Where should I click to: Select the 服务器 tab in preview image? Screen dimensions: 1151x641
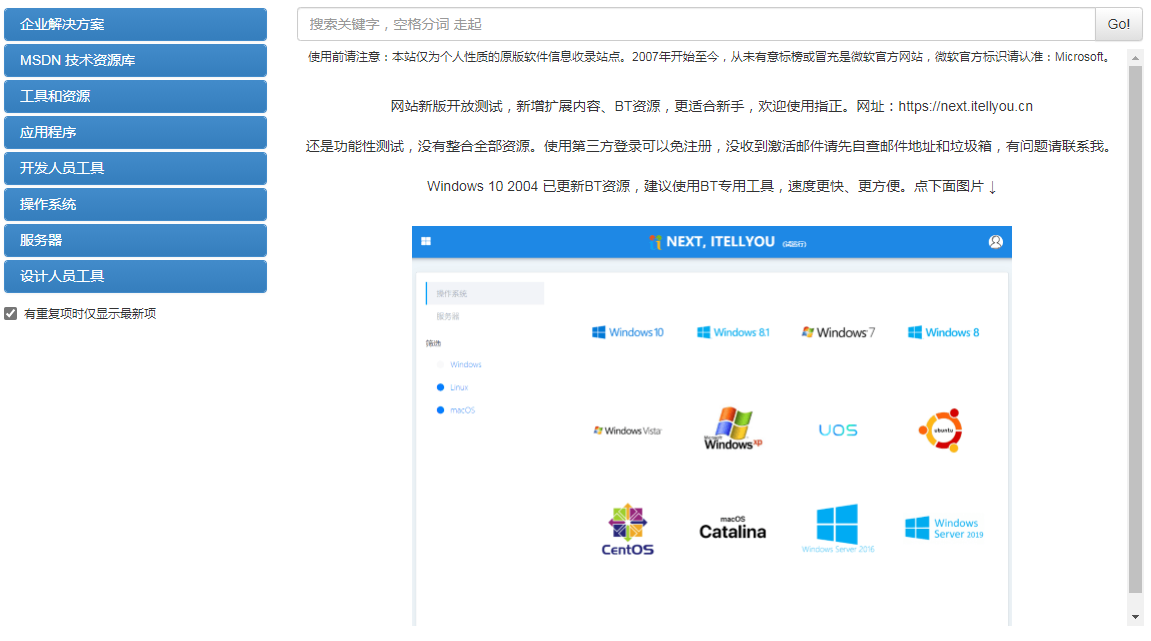448,316
